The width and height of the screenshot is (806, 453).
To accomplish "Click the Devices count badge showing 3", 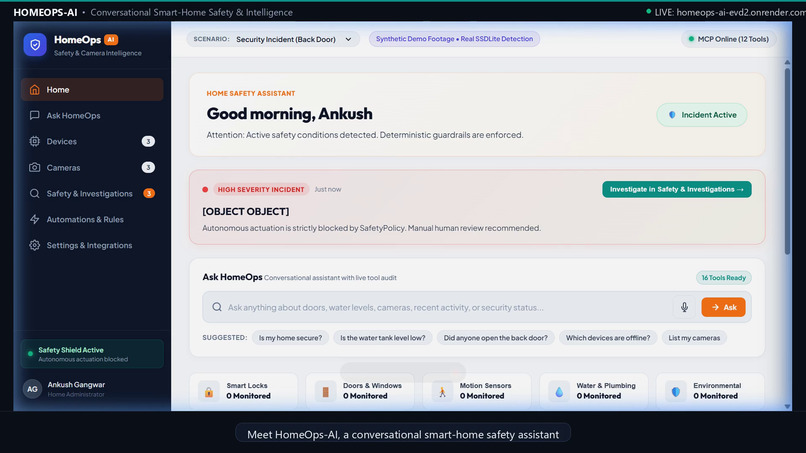I will click(x=148, y=141).
